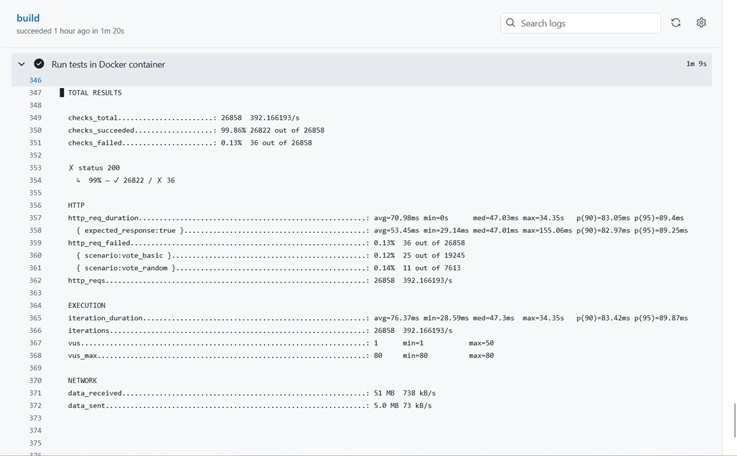Screen dimensions: 737x456
Task: Click the re-run/refresh logs icon
Action: pos(676,23)
